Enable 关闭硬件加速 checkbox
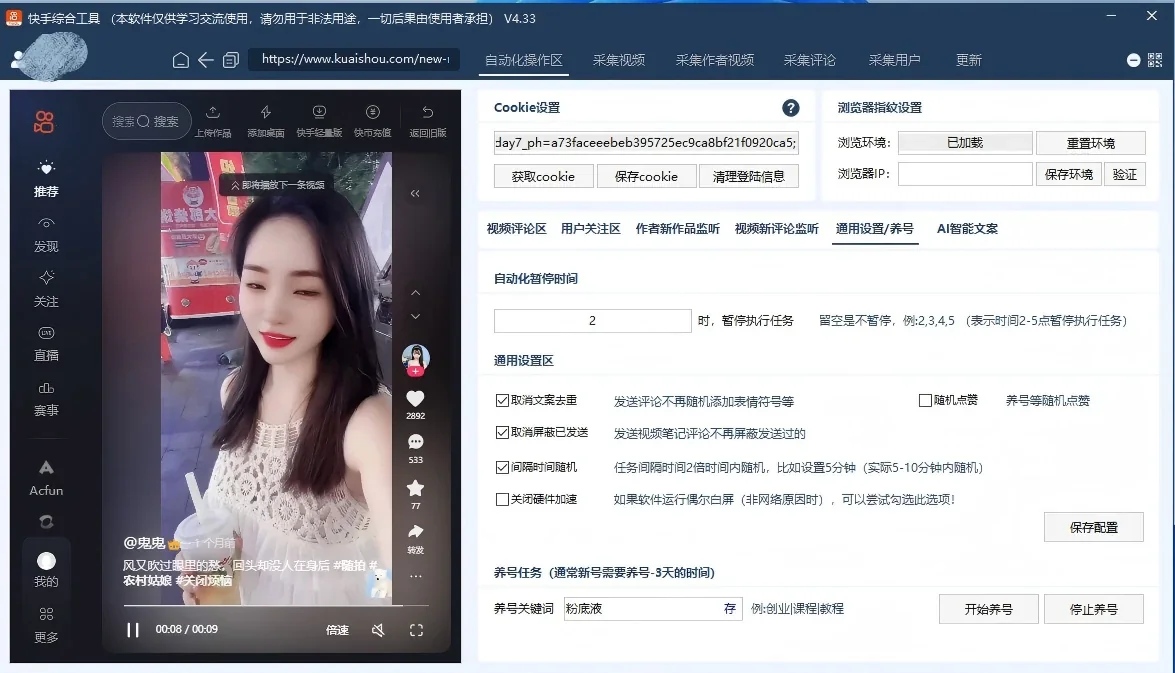 pyautogui.click(x=502, y=499)
